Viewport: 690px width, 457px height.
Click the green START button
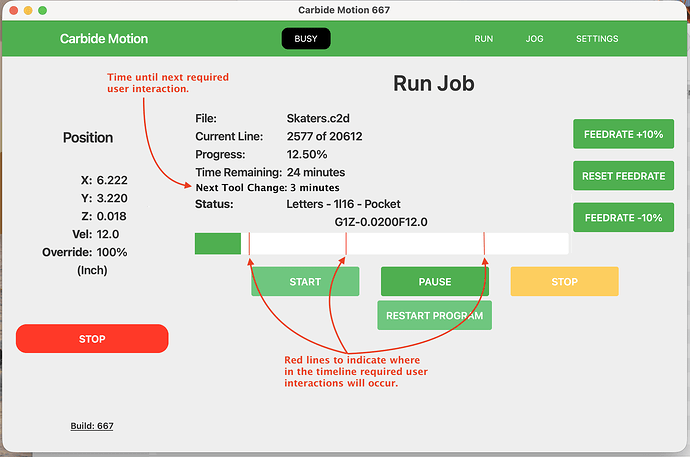[x=305, y=282]
